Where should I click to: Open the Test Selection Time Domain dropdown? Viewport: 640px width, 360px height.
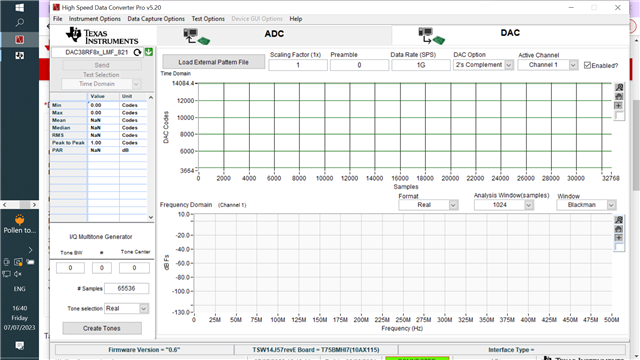(101, 84)
